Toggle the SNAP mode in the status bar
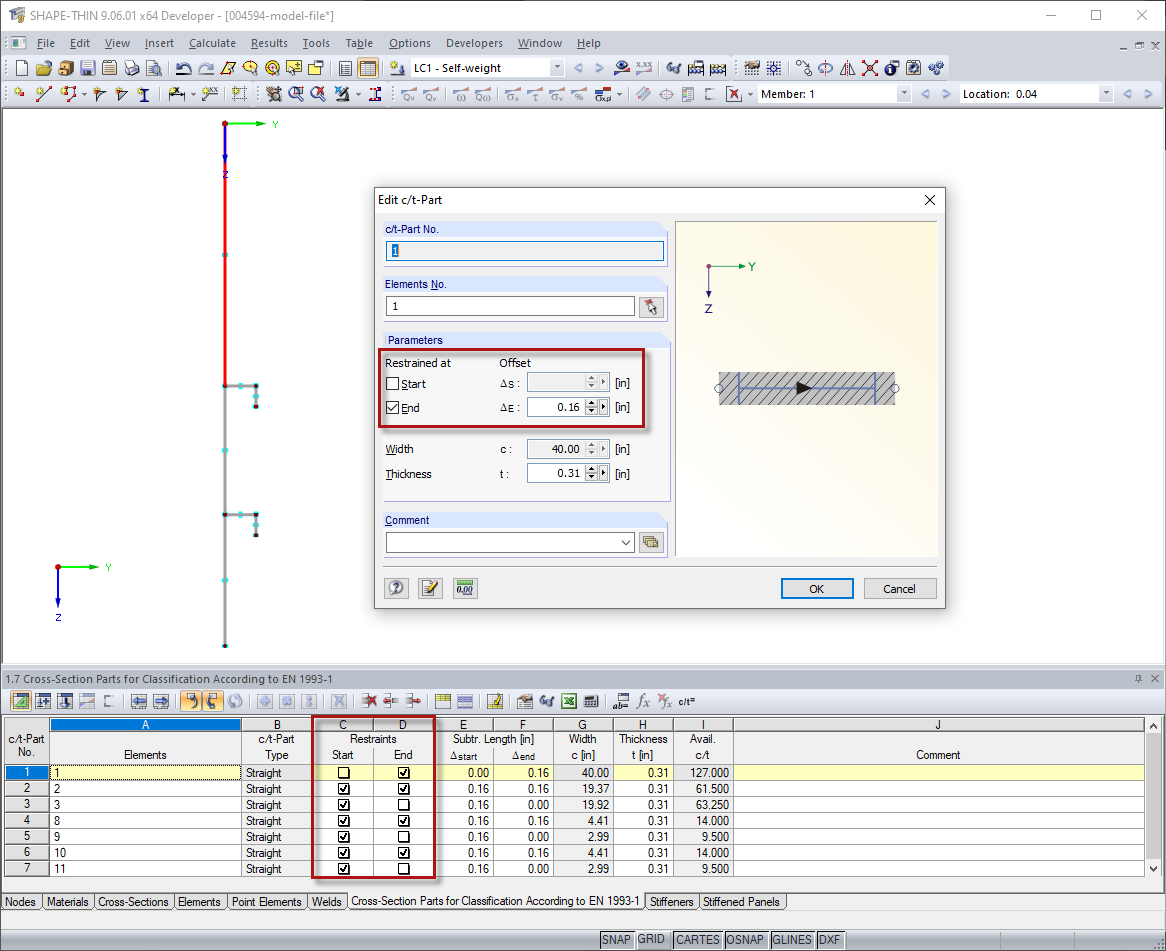The height and width of the screenshot is (951, 1166). (x=617, y=939)
